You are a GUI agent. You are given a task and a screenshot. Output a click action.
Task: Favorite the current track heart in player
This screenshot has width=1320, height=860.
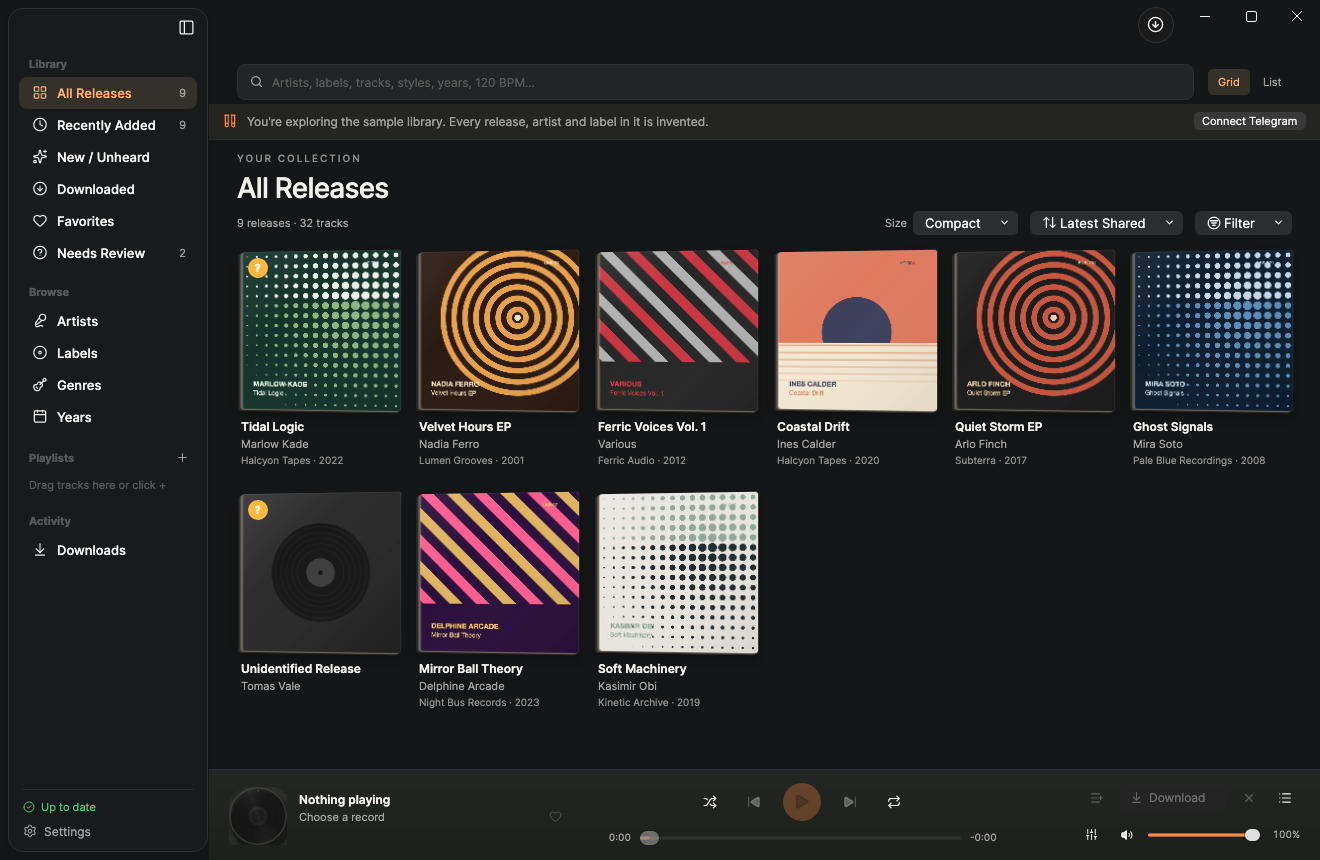[x=556, y=817]
